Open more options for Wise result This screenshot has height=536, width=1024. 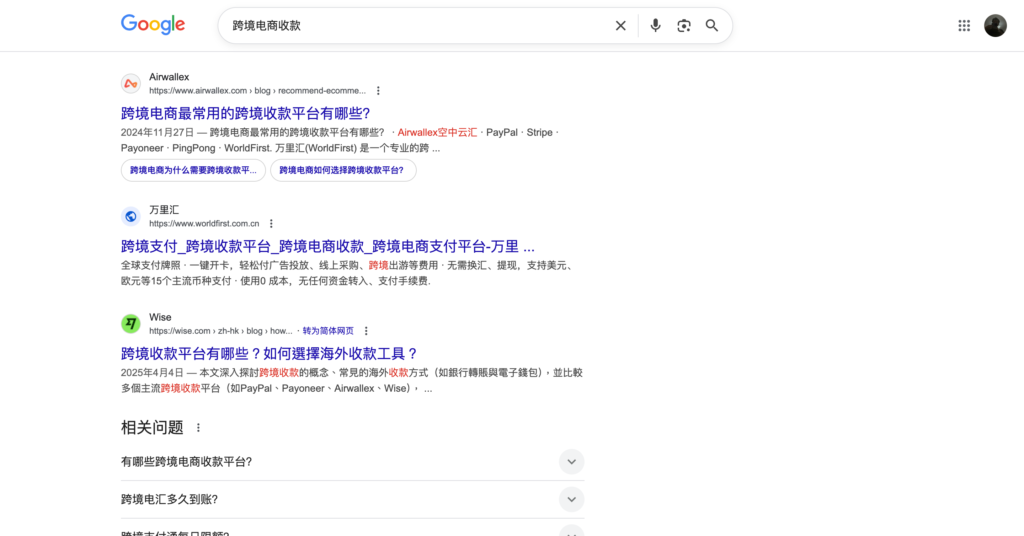366,331
